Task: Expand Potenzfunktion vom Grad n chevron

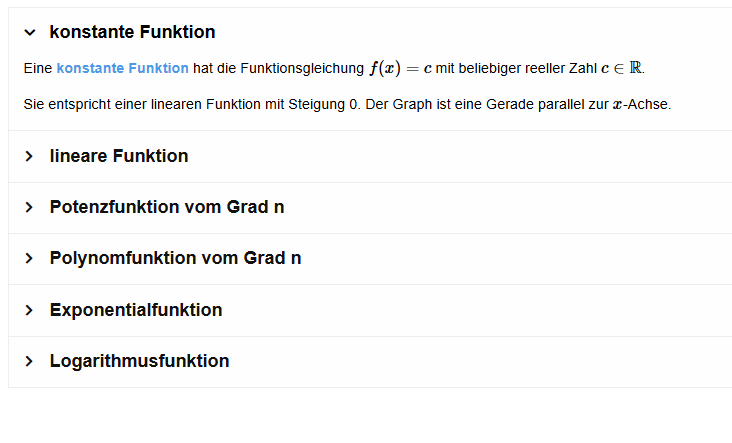Action: [x=29, y=207]
